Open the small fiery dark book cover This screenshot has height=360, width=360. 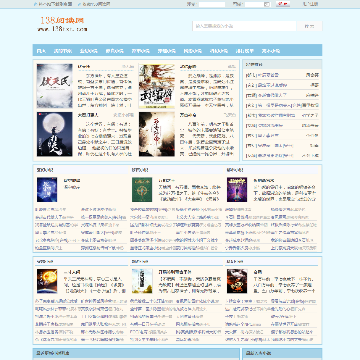point(237,281)
